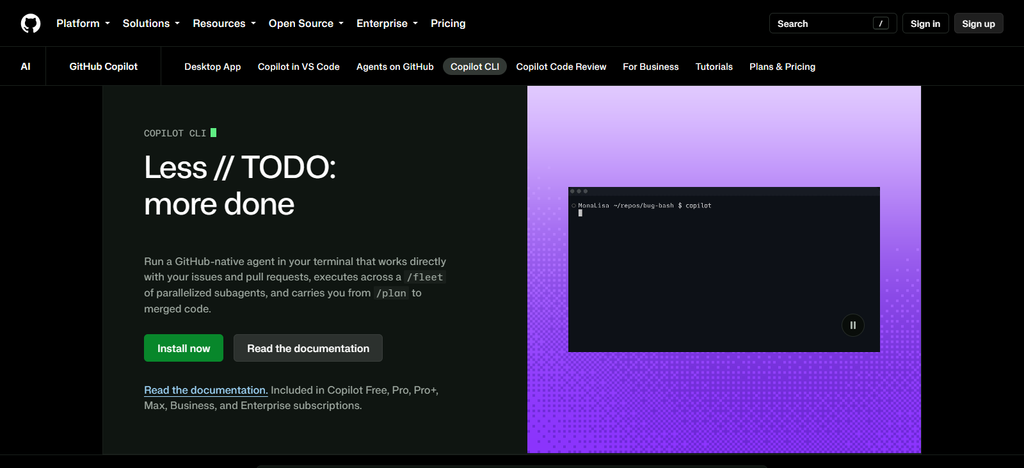Select the Copilot CLI tab
1024x468 pixels.
(x=475, y=67)
